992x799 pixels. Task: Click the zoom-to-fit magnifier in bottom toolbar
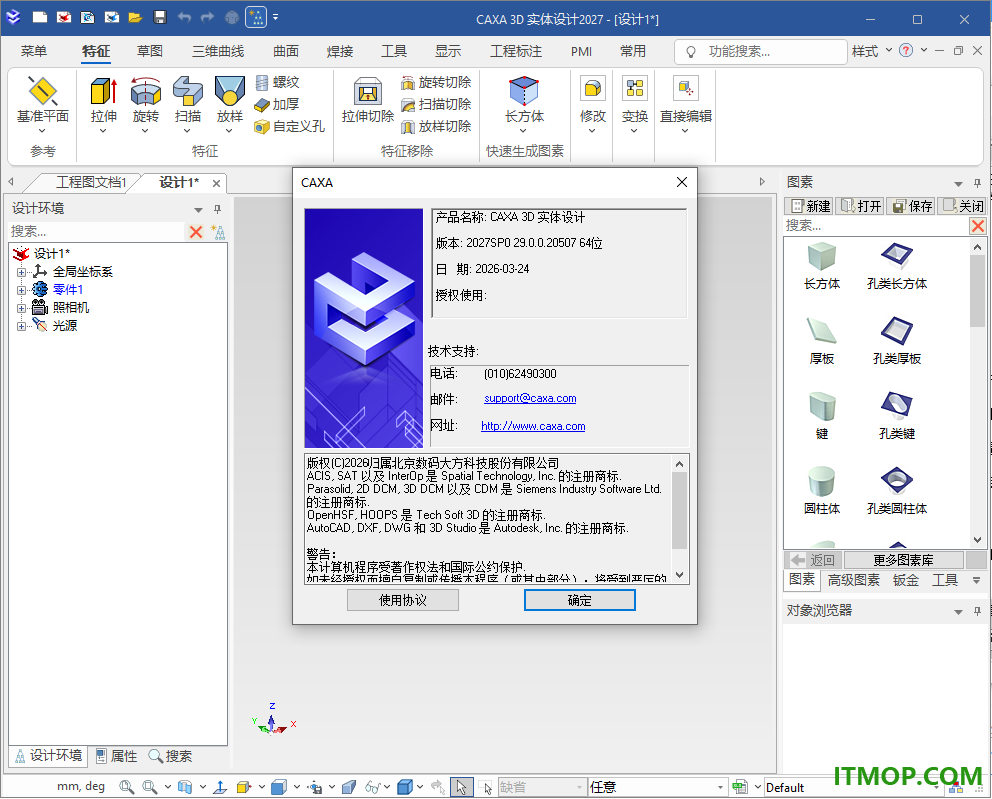[x=126, y=787]
